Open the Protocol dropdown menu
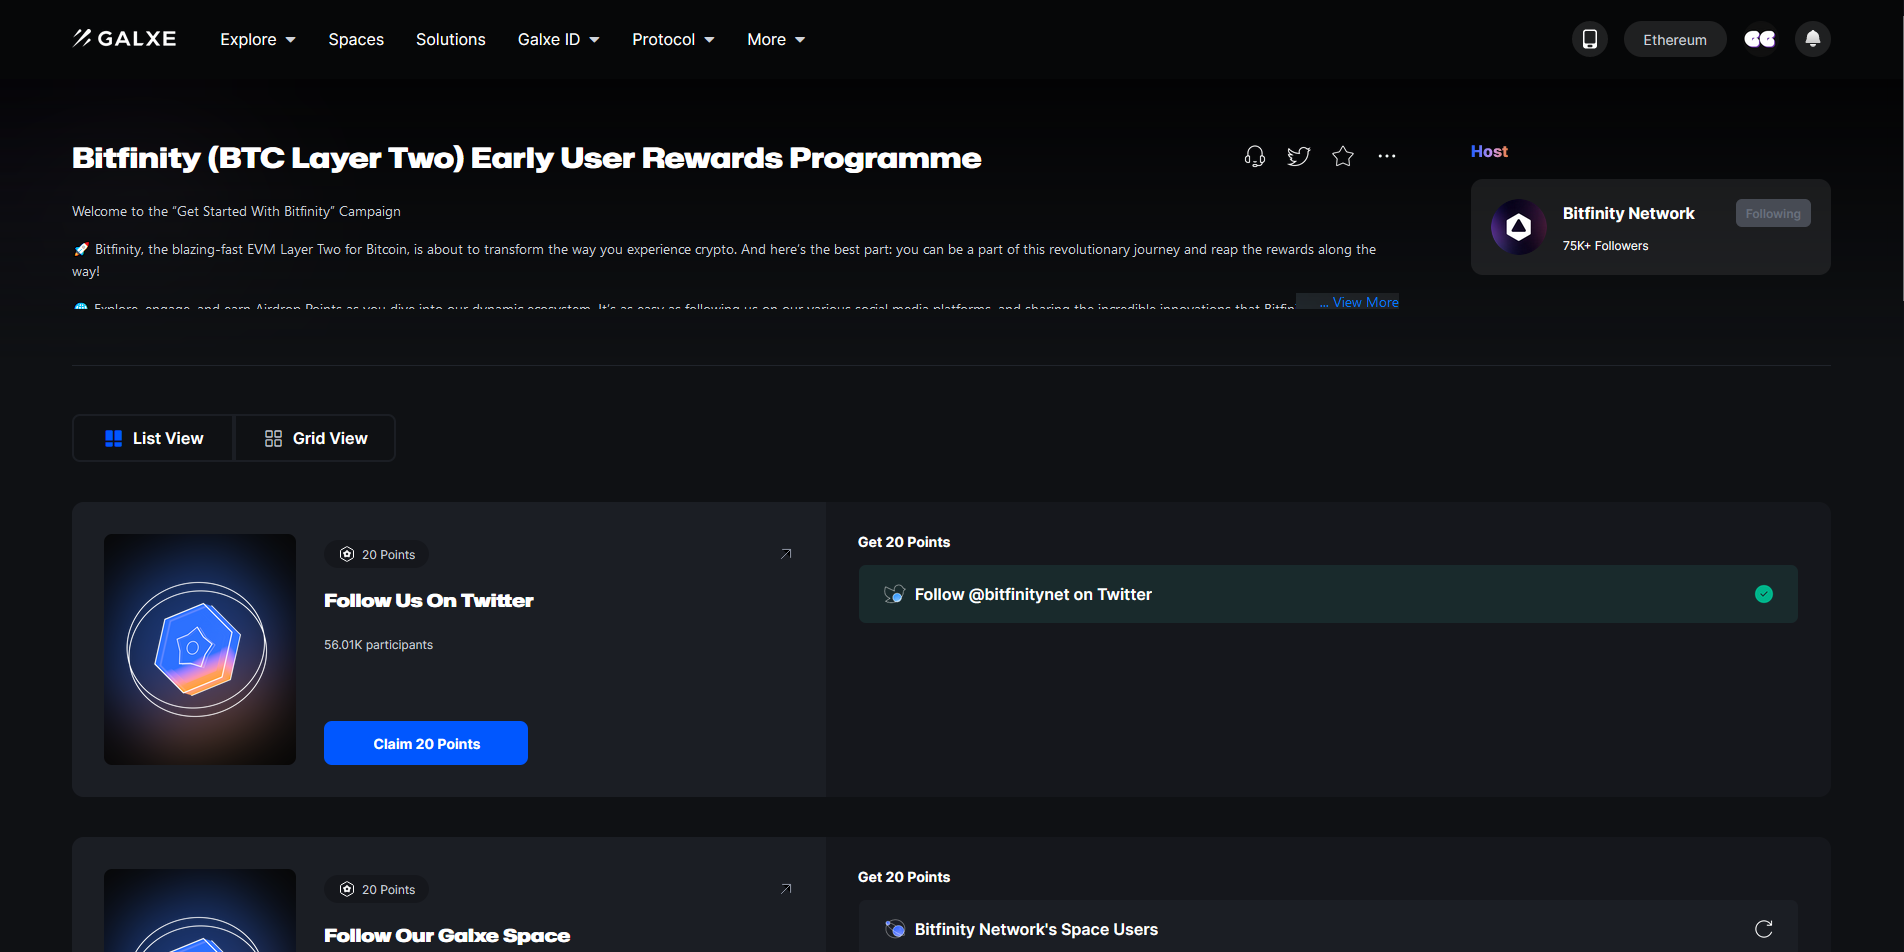Image resolution: width=1904 pixels, height=952 pixels. click(x=673, y=39)
